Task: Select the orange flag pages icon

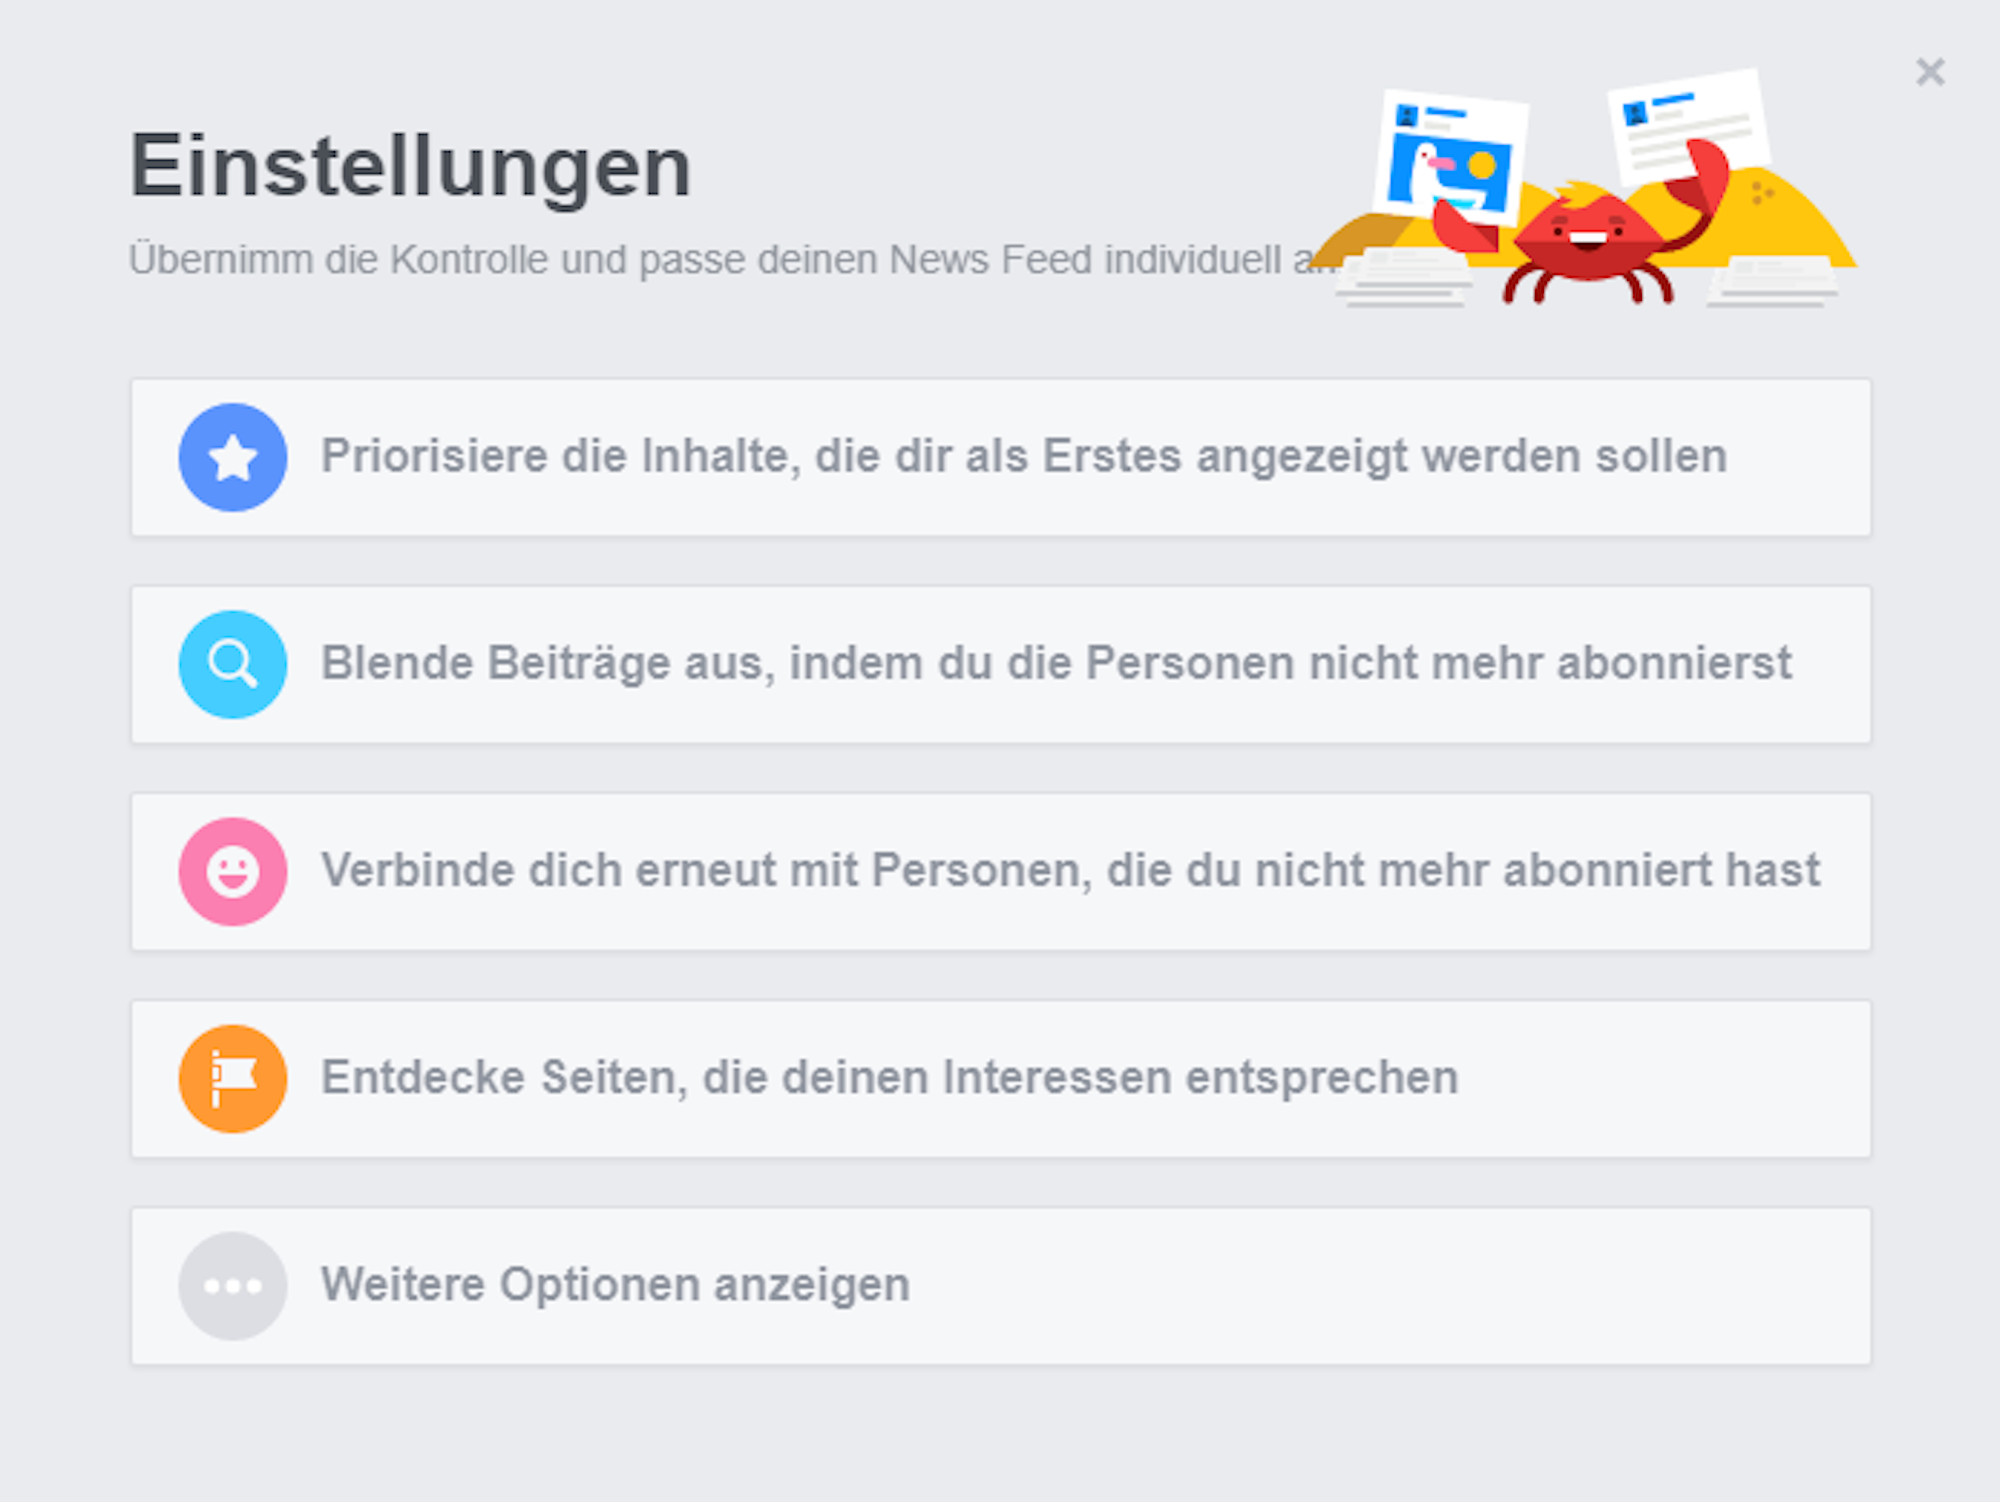Action: 232,1078
